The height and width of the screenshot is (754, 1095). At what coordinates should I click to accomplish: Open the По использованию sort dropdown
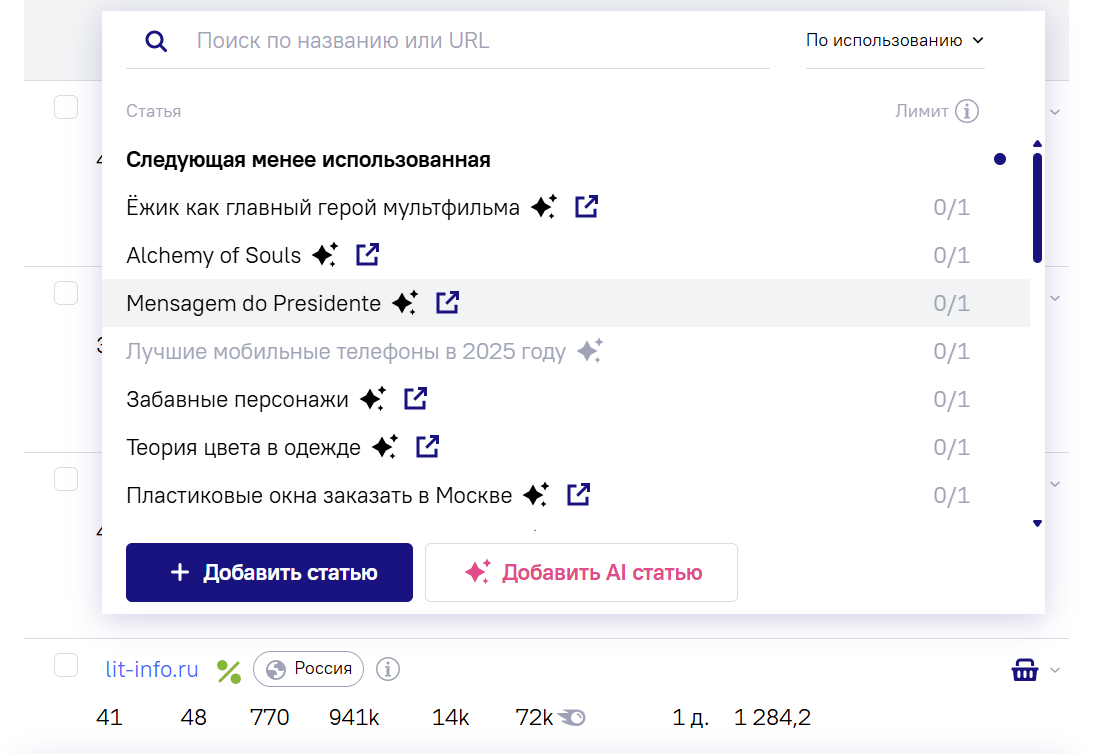(x=895, y=41)
